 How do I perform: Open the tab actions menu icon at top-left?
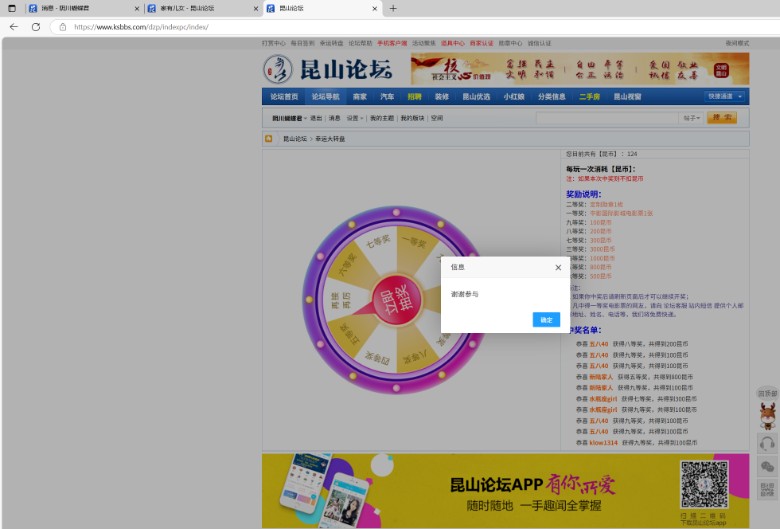pyautogui.click(x=12, y=8)
